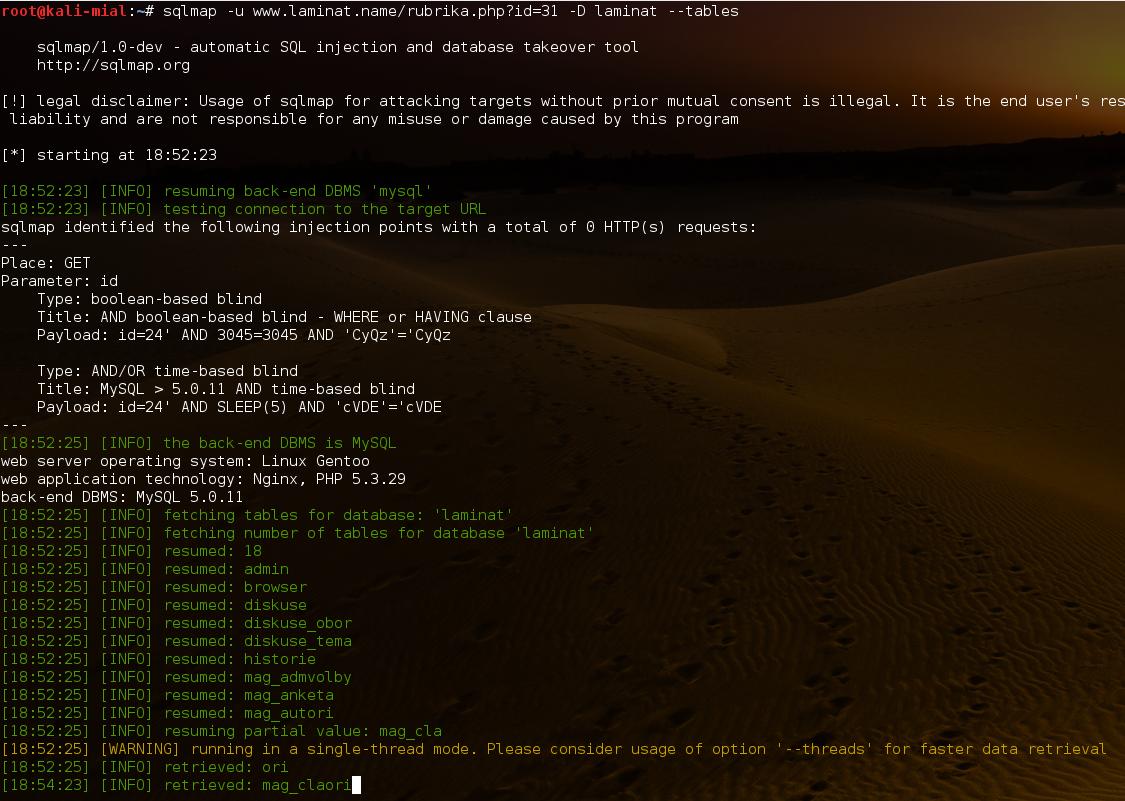This screenshot has height=801, width=1125.
Task: Click the 'resumed: admin' table name
Action: click(266, 568)
